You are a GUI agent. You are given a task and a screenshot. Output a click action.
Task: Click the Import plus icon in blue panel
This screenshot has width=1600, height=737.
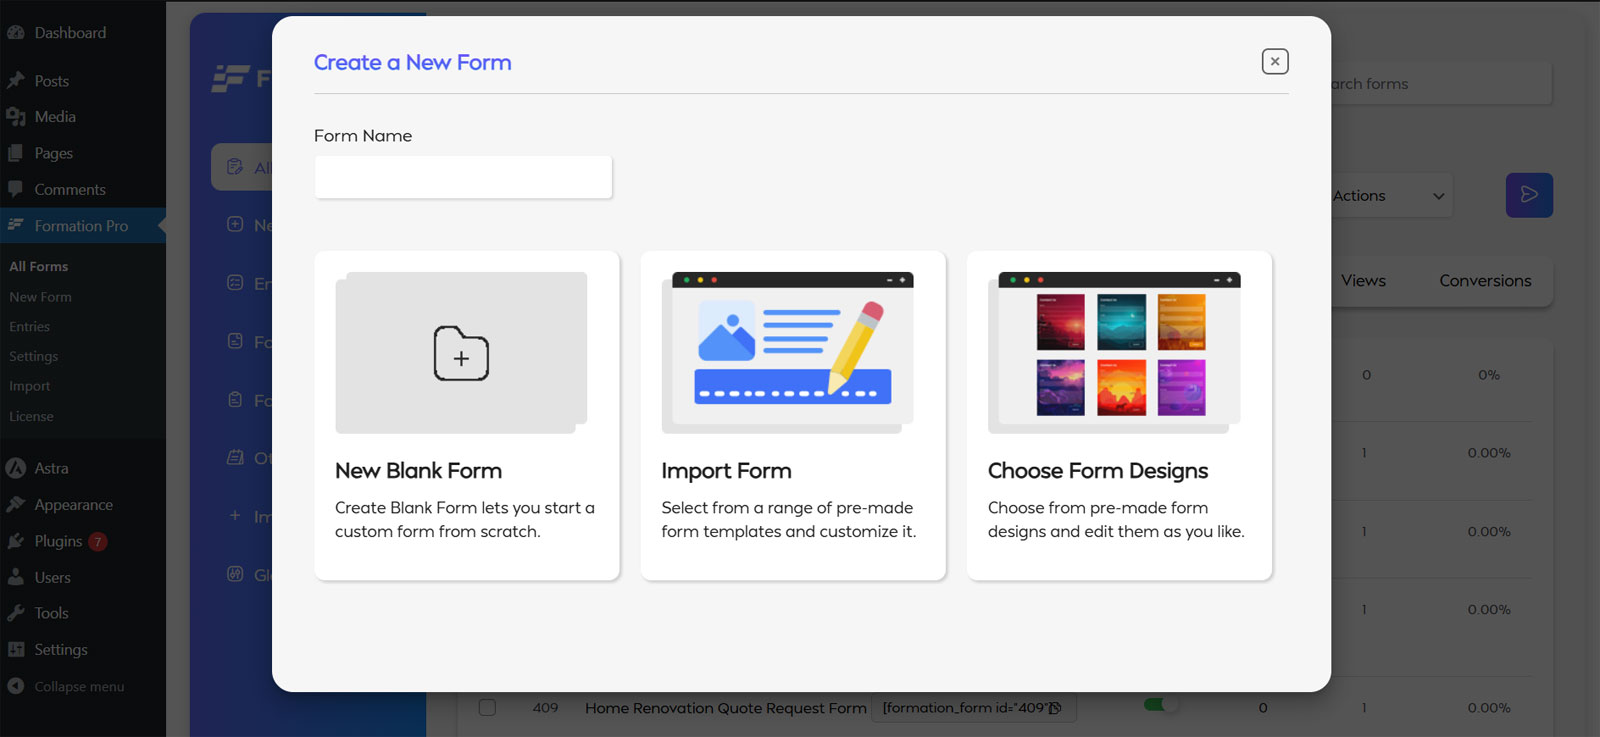(235, 516)
